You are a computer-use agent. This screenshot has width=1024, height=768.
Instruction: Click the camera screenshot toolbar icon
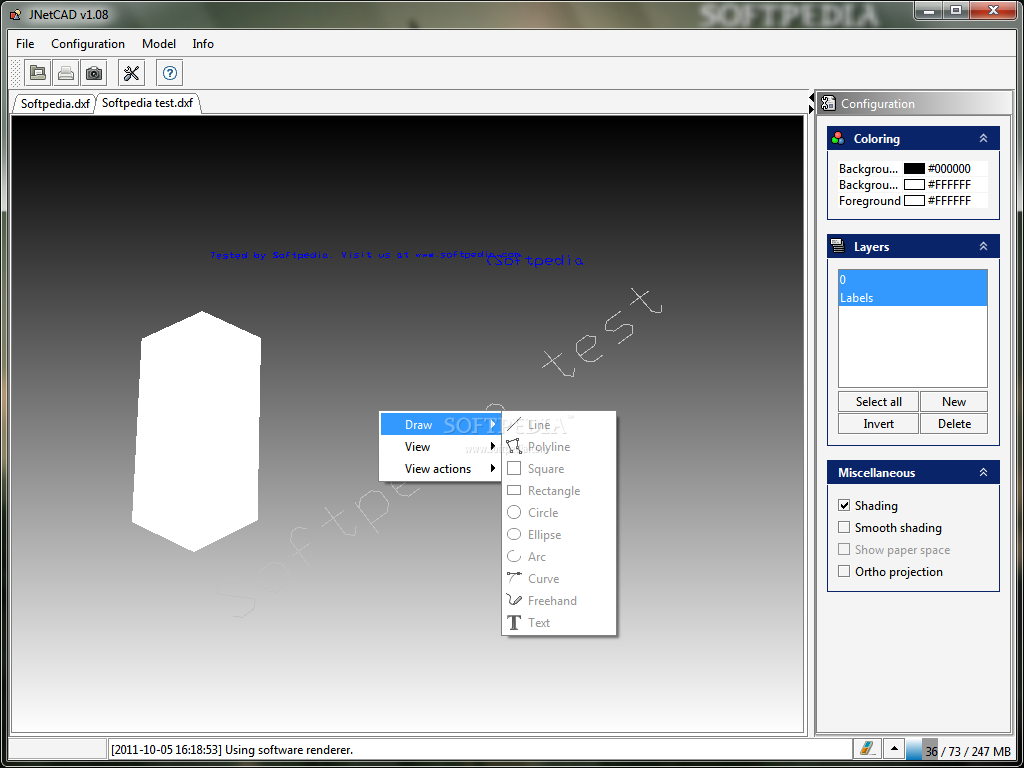click(94, 72)
